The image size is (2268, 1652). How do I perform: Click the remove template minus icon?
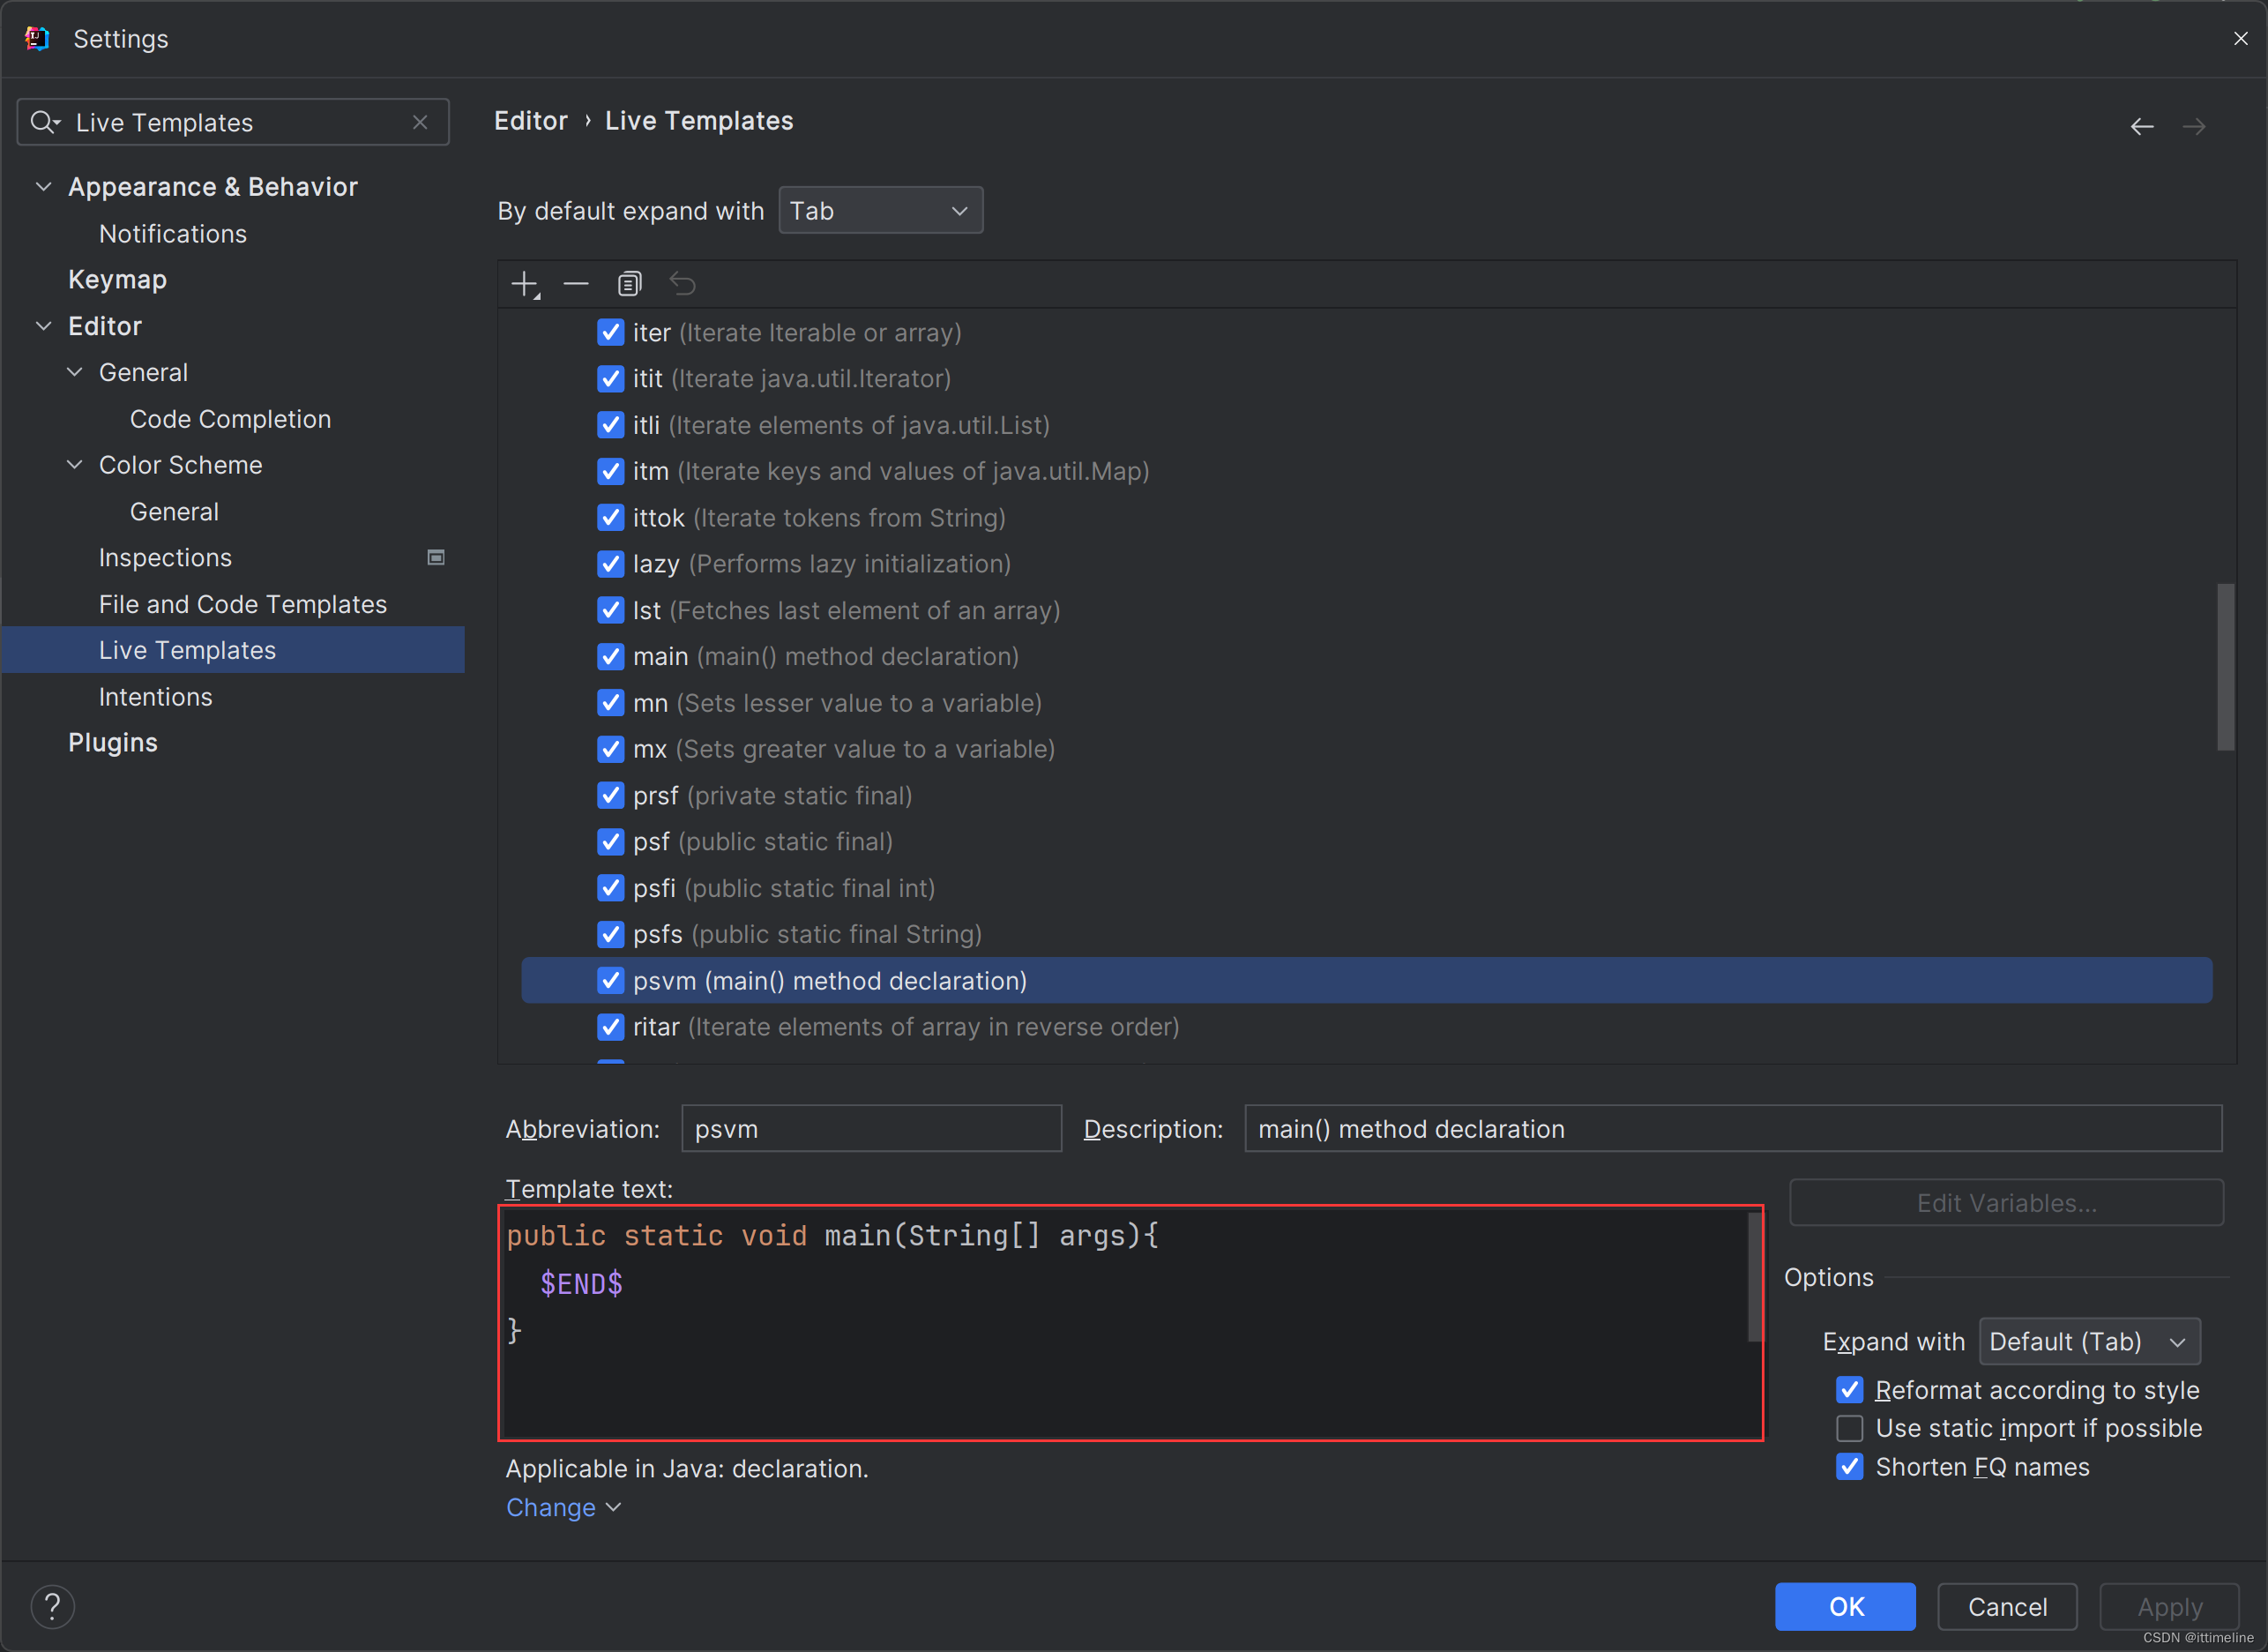[x=576, y=285]
